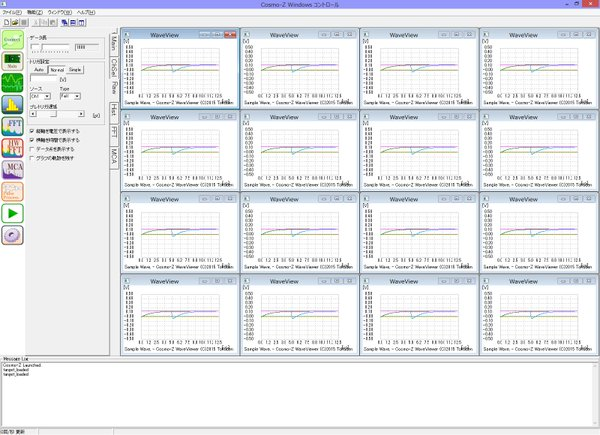Viewport: 600px width, 435px height.
Task: Set trigger mode to Single
Action: (x=76, y=69)
